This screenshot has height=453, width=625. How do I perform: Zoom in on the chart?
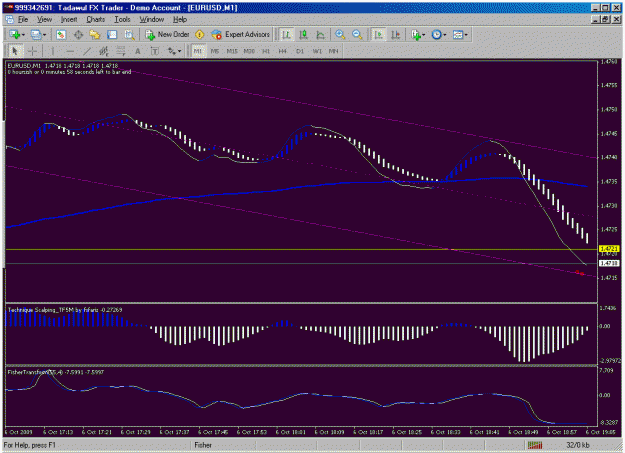[x=340, y=35]
